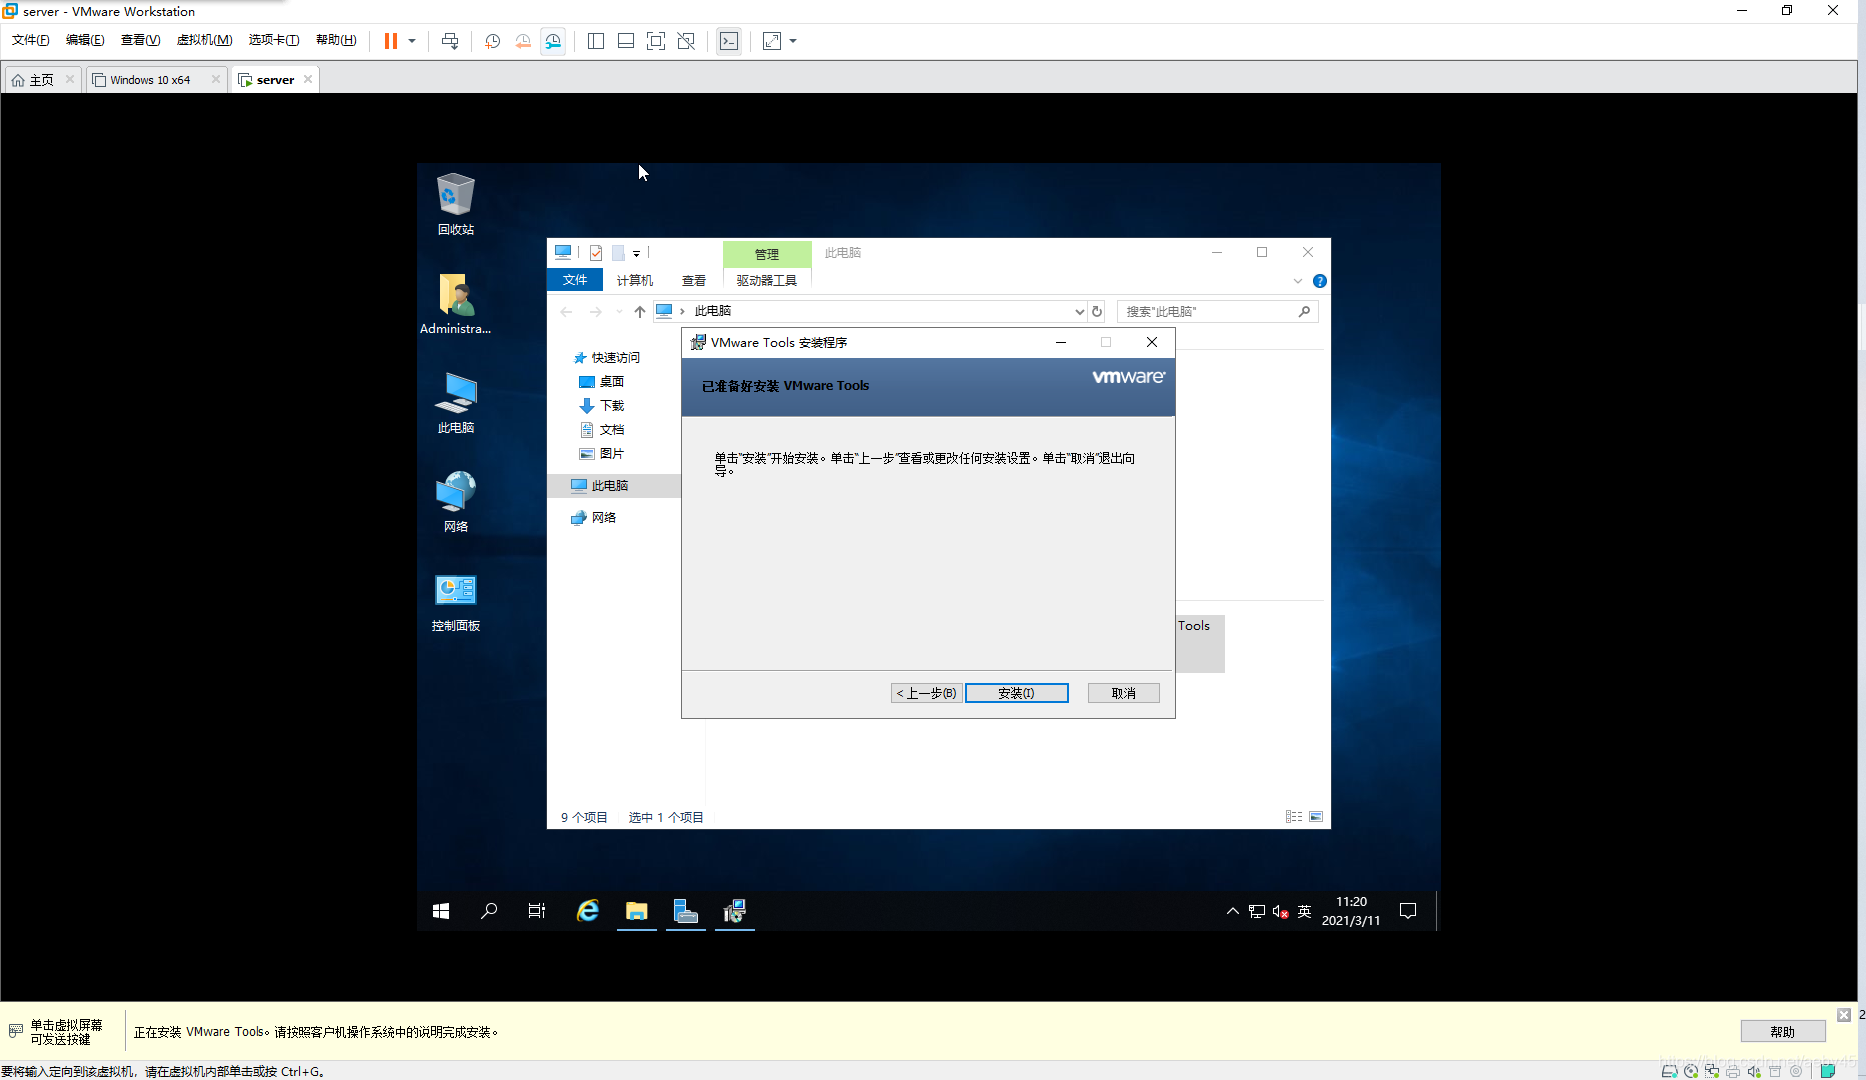
Task: Enter full screen mode
Action: pos(656,41)
